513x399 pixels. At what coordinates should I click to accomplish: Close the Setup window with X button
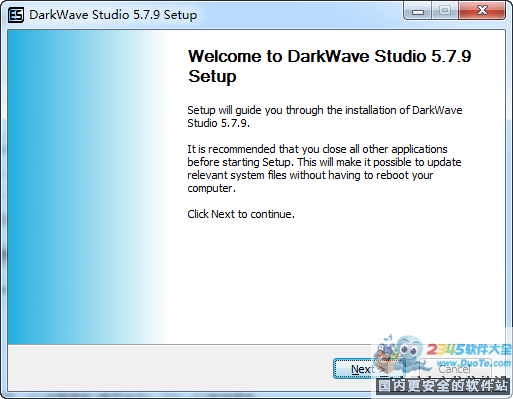click(482, 11)
